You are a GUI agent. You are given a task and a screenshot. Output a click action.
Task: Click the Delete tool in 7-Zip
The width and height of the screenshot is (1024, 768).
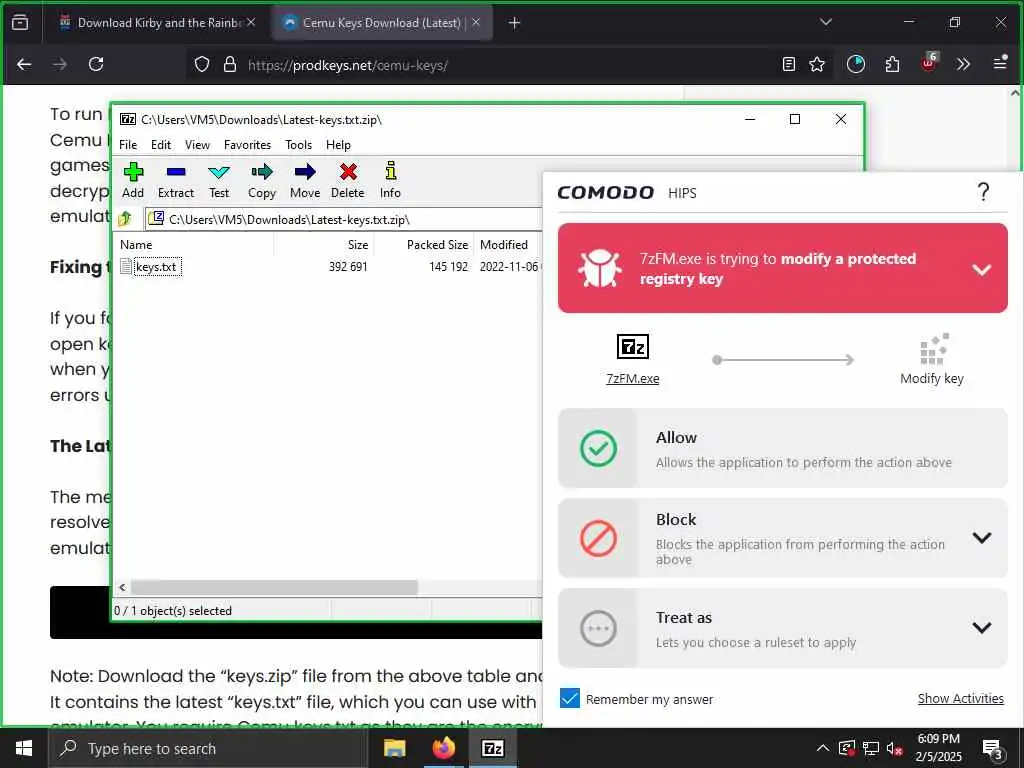click(x=347, y=180)
